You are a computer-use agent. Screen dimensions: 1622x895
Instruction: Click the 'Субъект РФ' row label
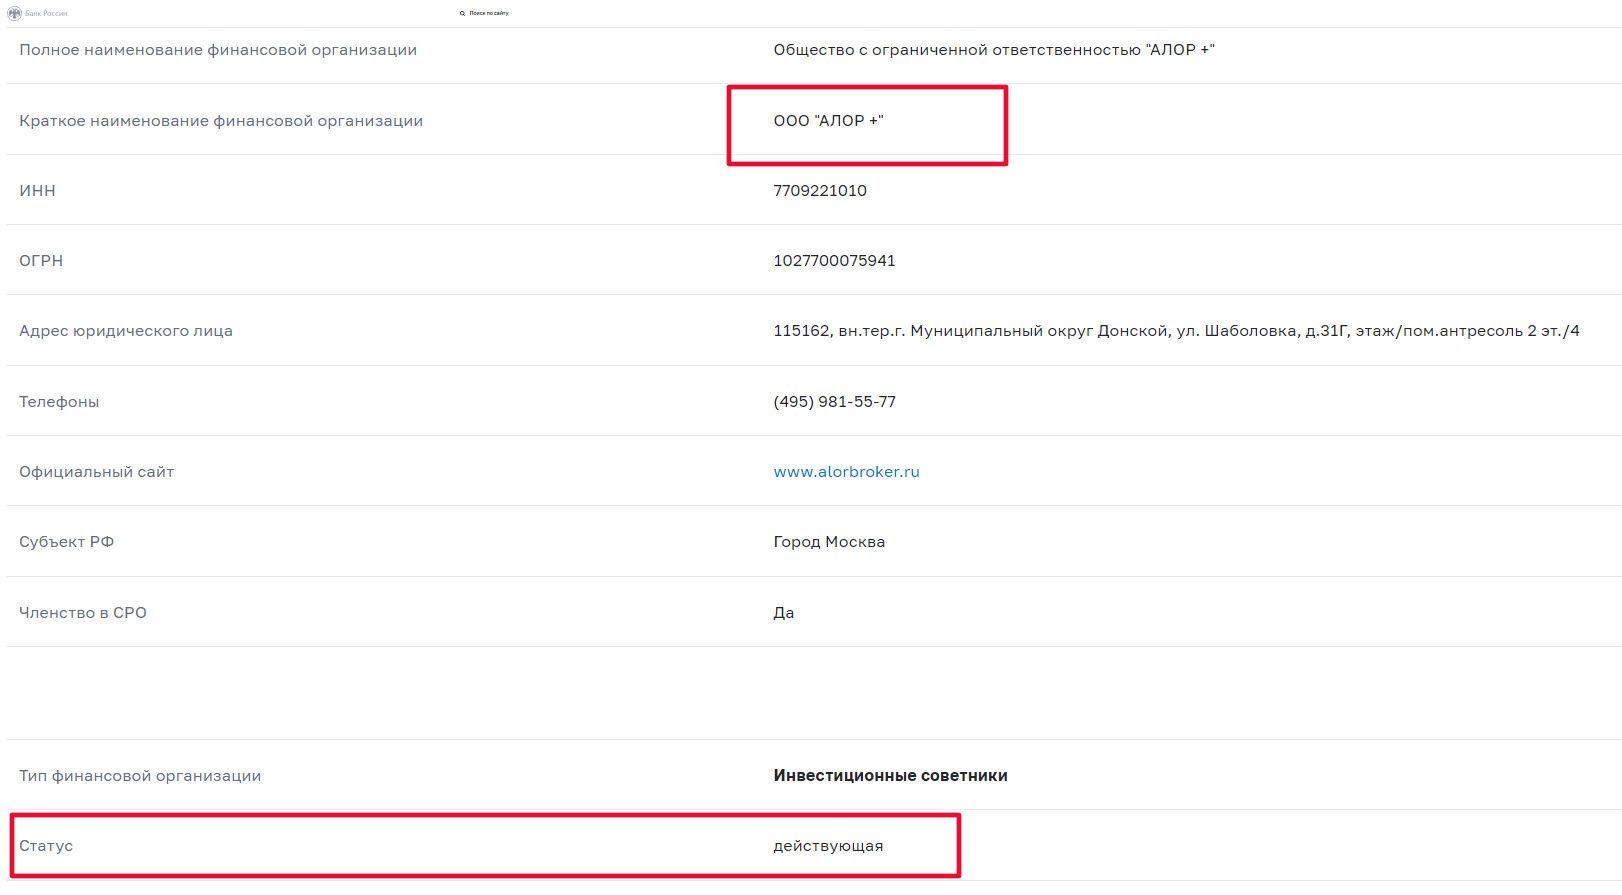coord(66,542)
